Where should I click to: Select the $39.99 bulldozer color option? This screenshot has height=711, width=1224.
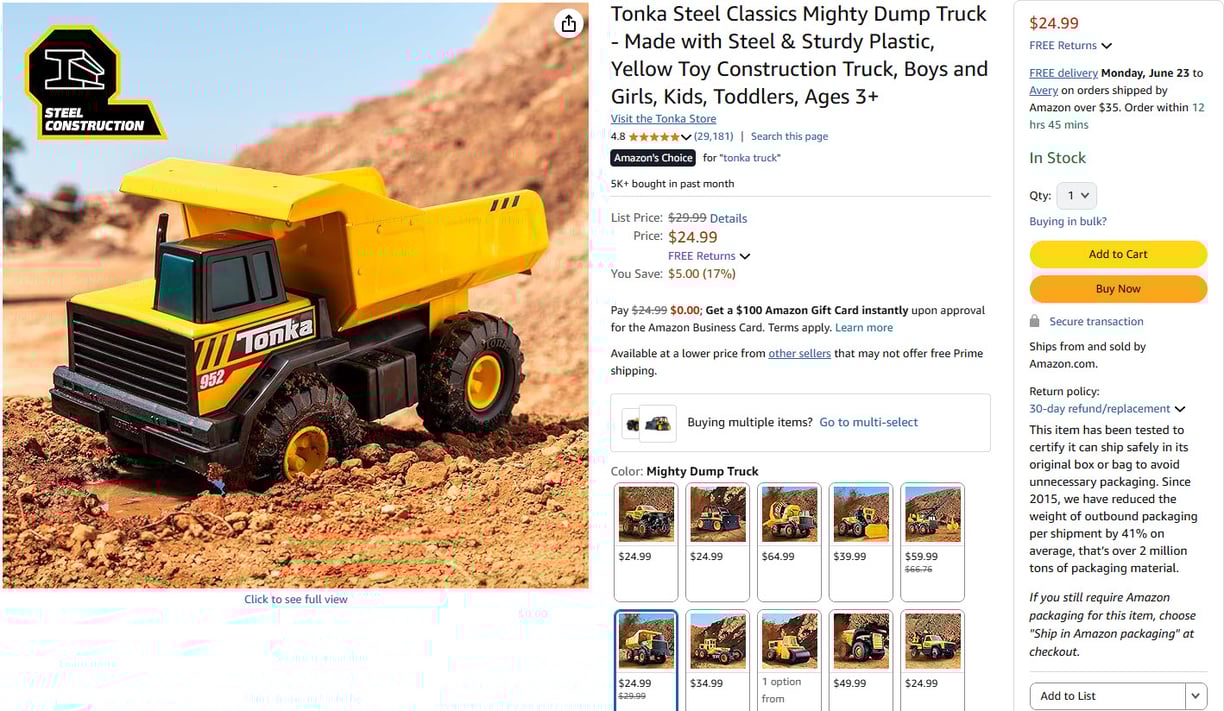point(861,542)
